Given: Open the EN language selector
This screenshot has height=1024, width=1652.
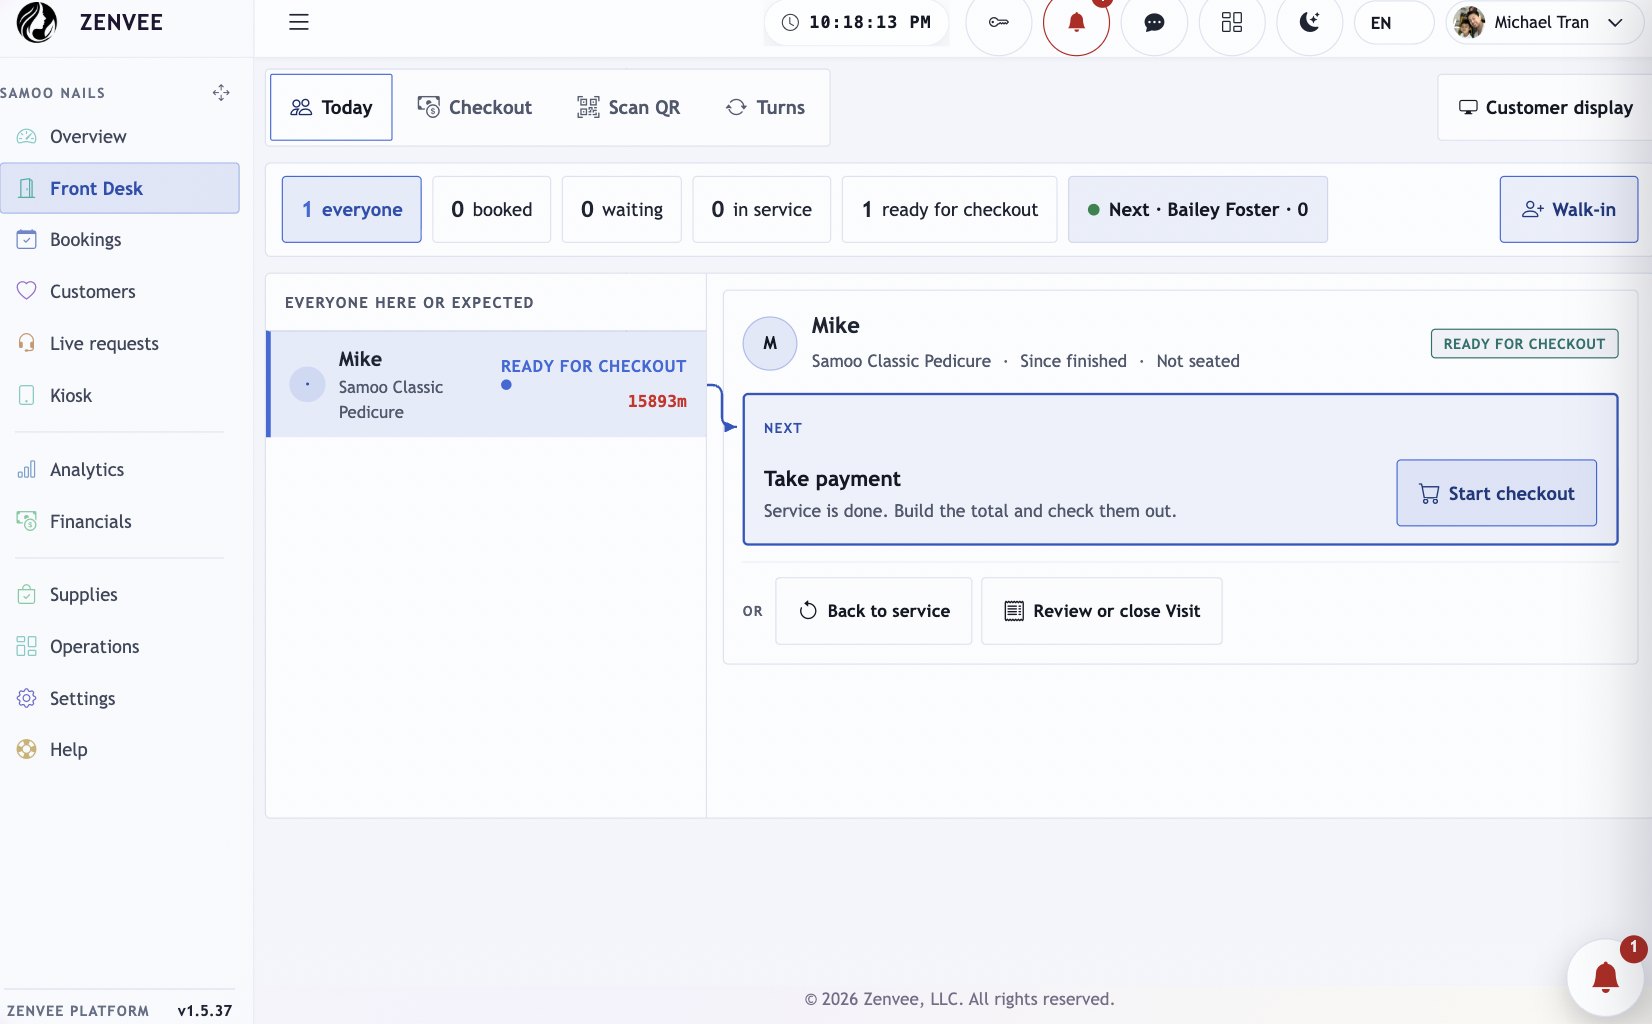Looking at the screenshot, I should point(1393,22).
